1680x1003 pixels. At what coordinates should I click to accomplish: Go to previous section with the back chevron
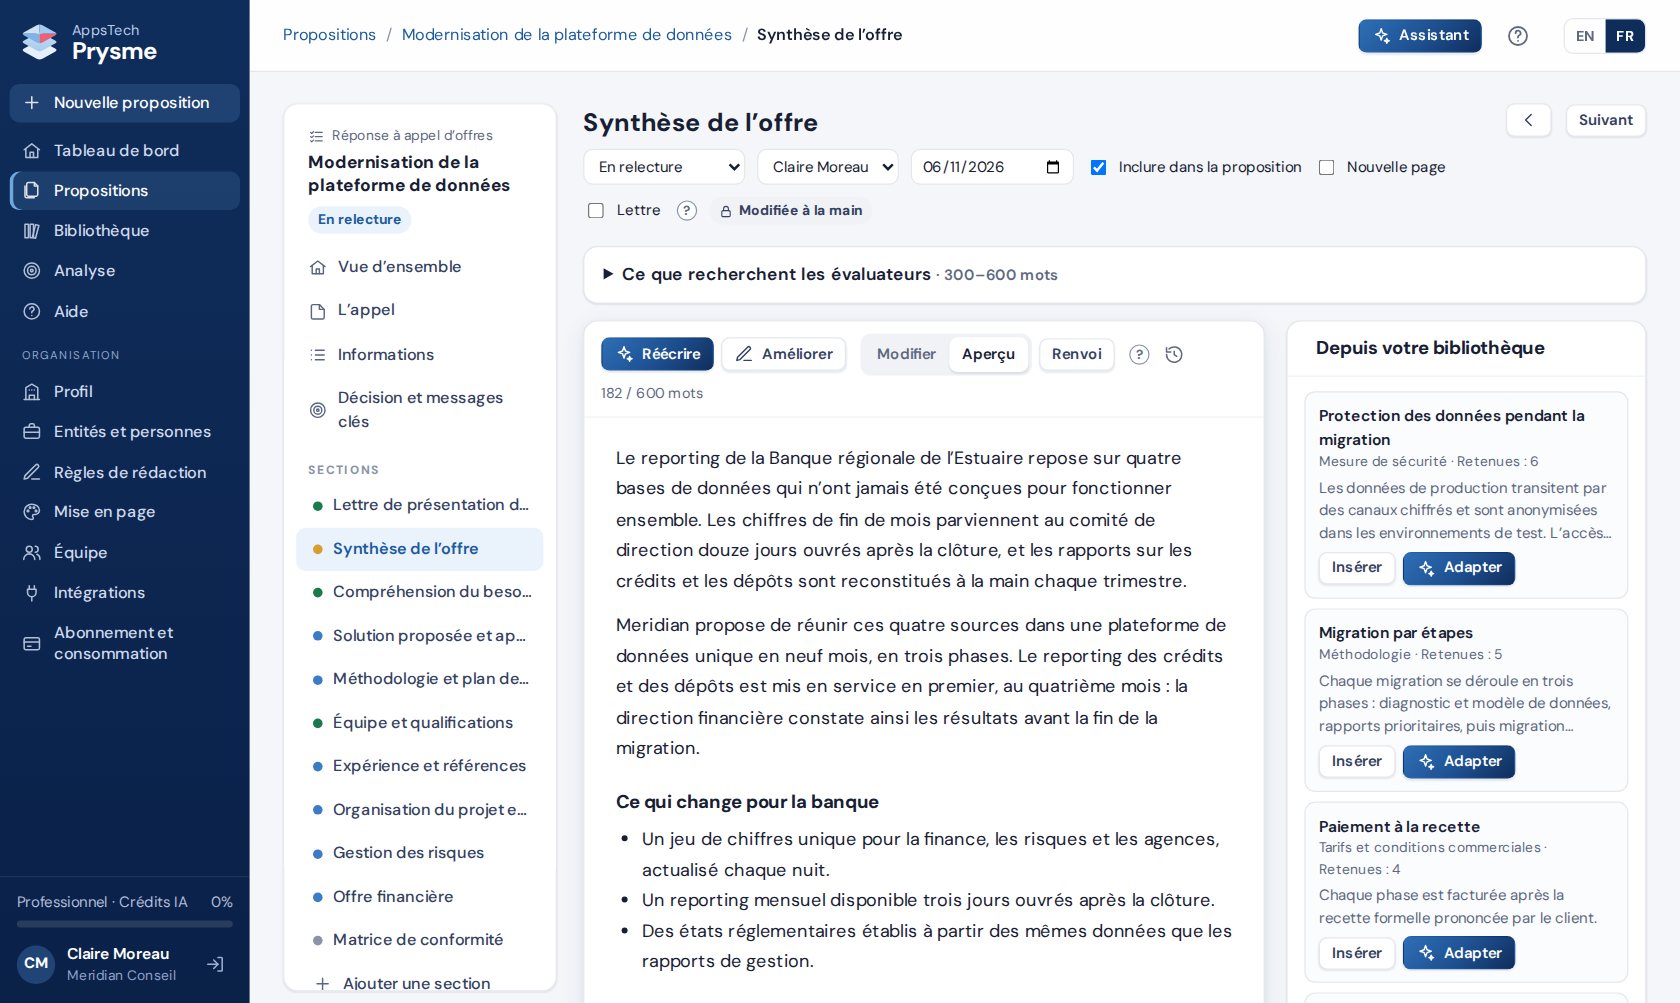coord(1528,120)
